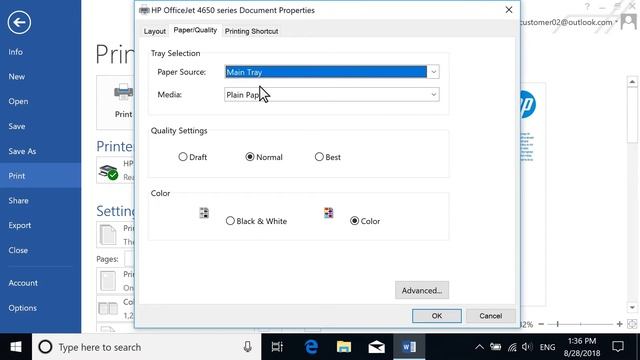The width and height of the screenshot is (640, 360).
Task: Select Color printing
Action: [x=354, y=221]
